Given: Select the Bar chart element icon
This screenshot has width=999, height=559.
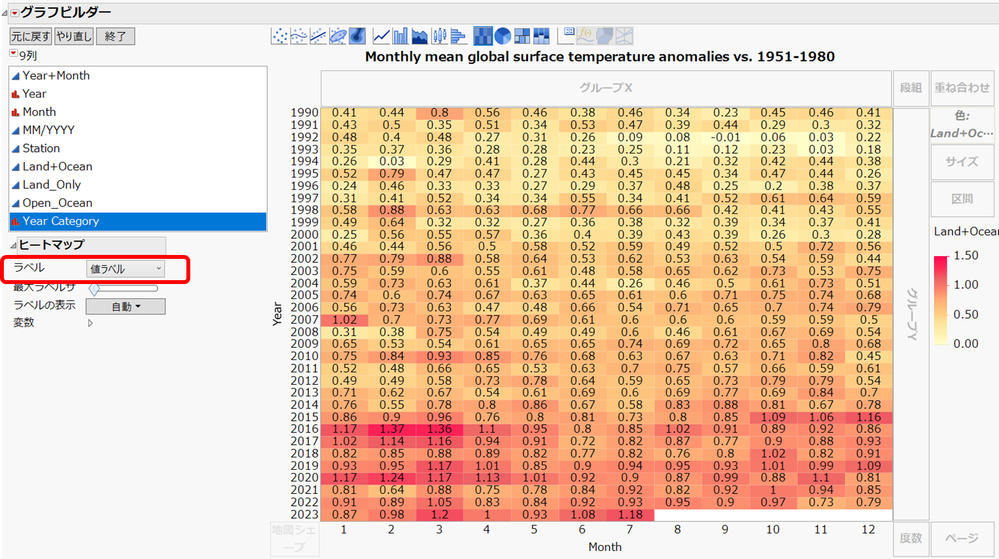Looking at the screenshot, I should pos(400,36).
